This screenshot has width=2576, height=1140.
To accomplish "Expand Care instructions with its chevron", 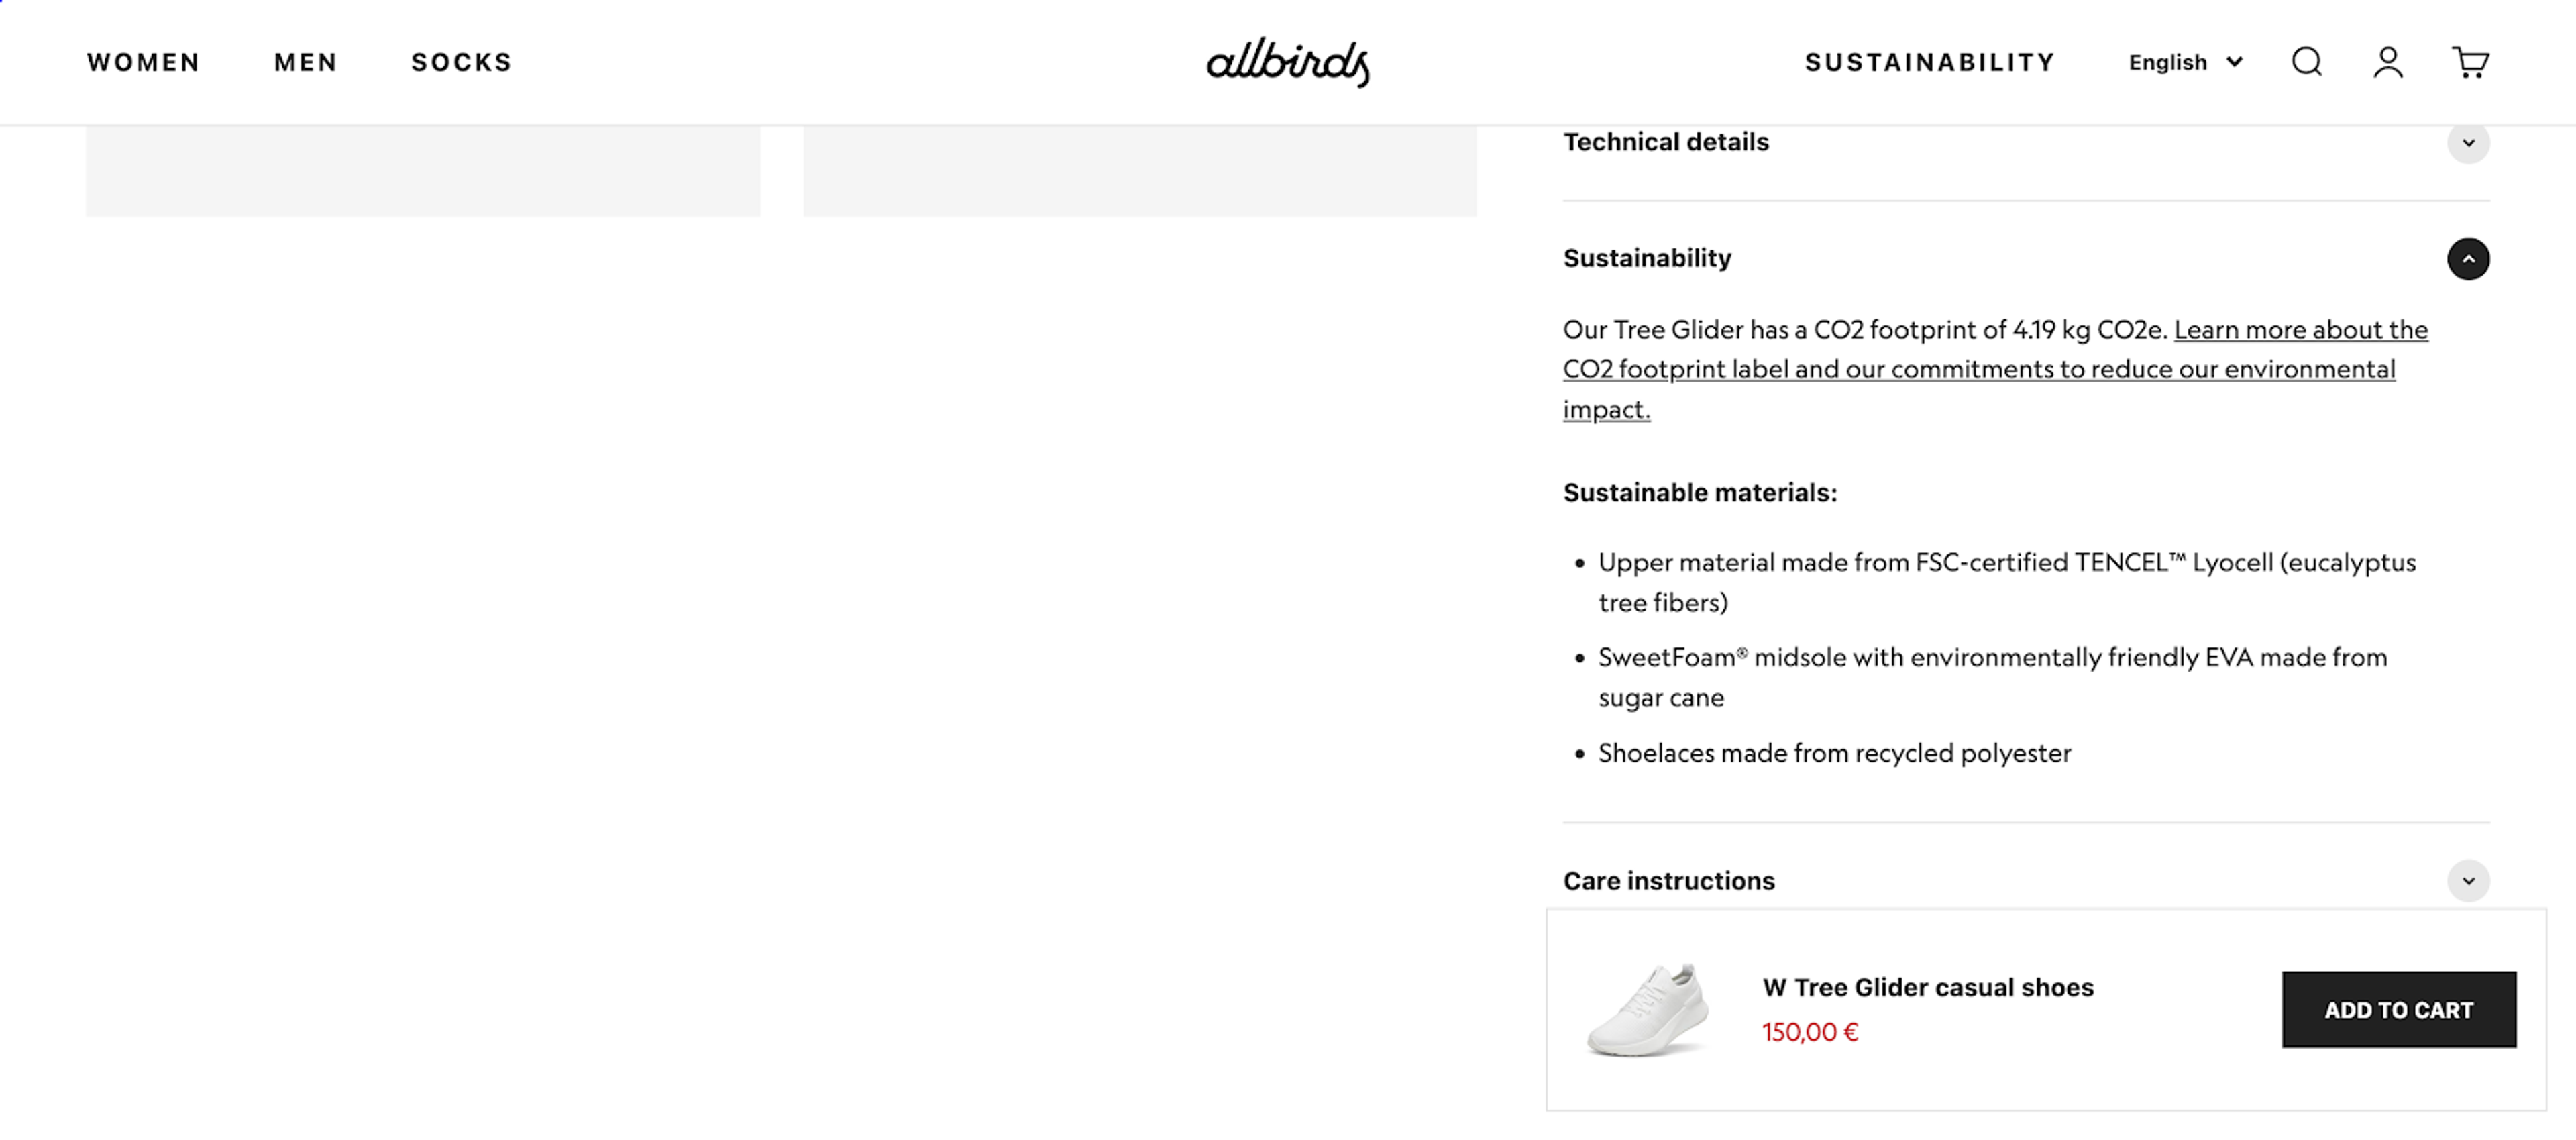I will (2469, 881).
